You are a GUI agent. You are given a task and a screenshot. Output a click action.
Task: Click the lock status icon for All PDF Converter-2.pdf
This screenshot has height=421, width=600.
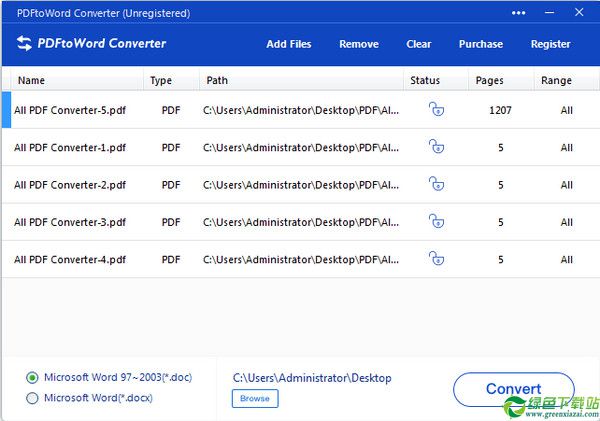click(436, 184)
